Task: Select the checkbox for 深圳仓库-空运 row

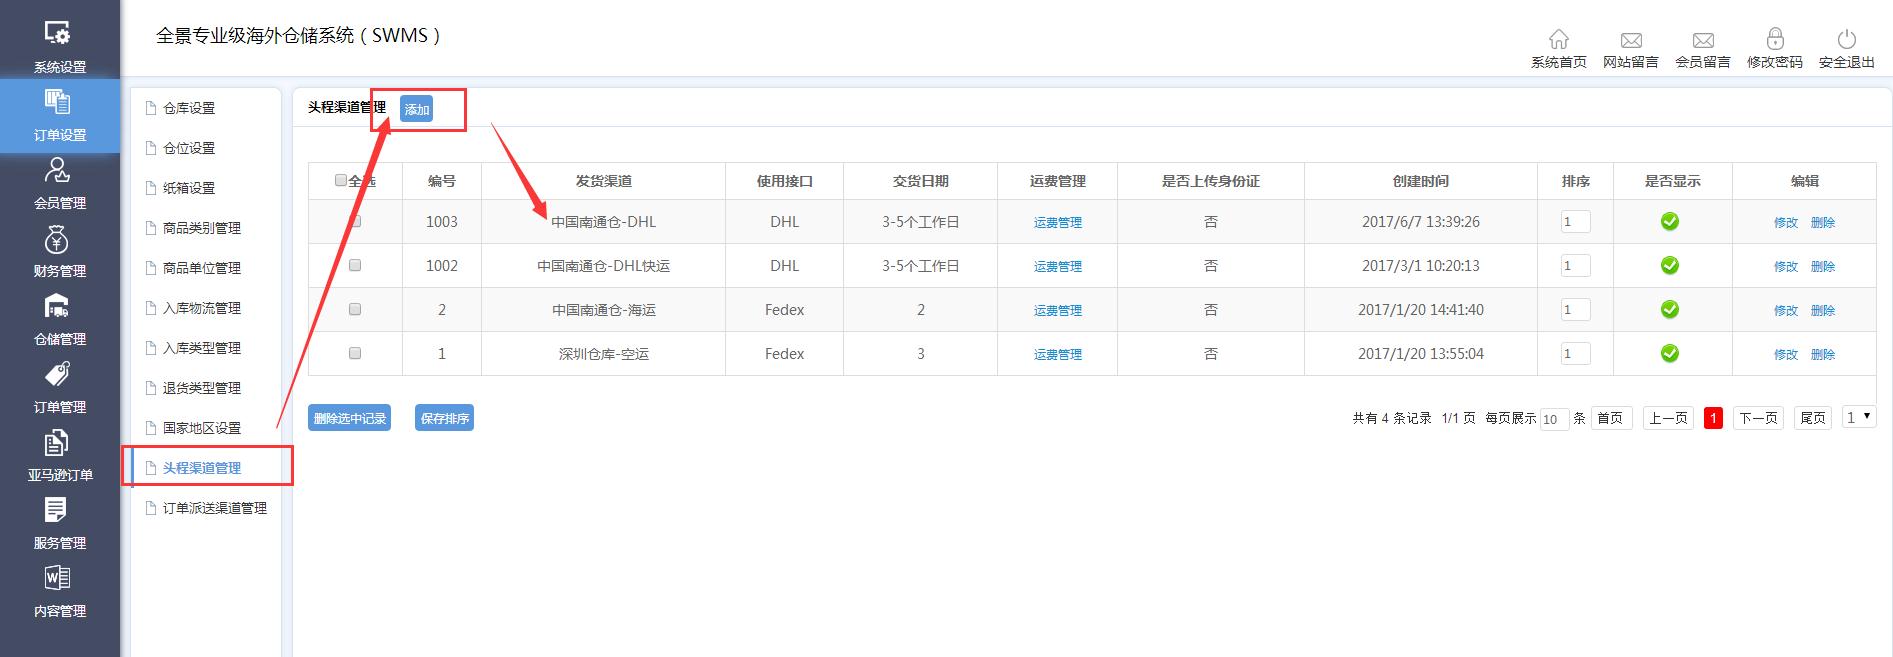Action: (x=355, y=354)
